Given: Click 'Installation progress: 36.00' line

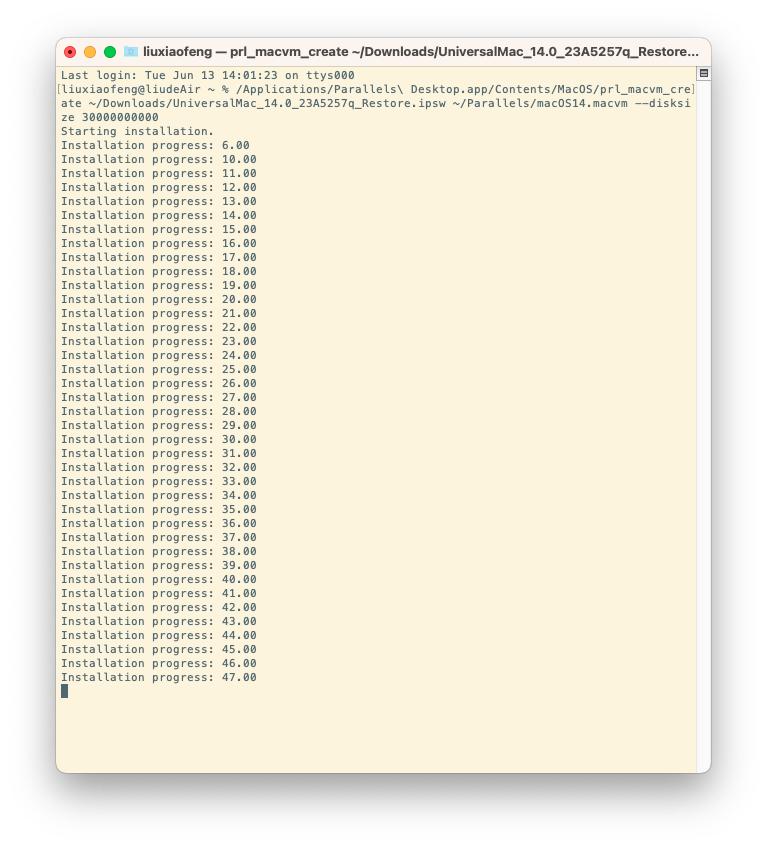Looking at the screenshot, I should (158, 523).
